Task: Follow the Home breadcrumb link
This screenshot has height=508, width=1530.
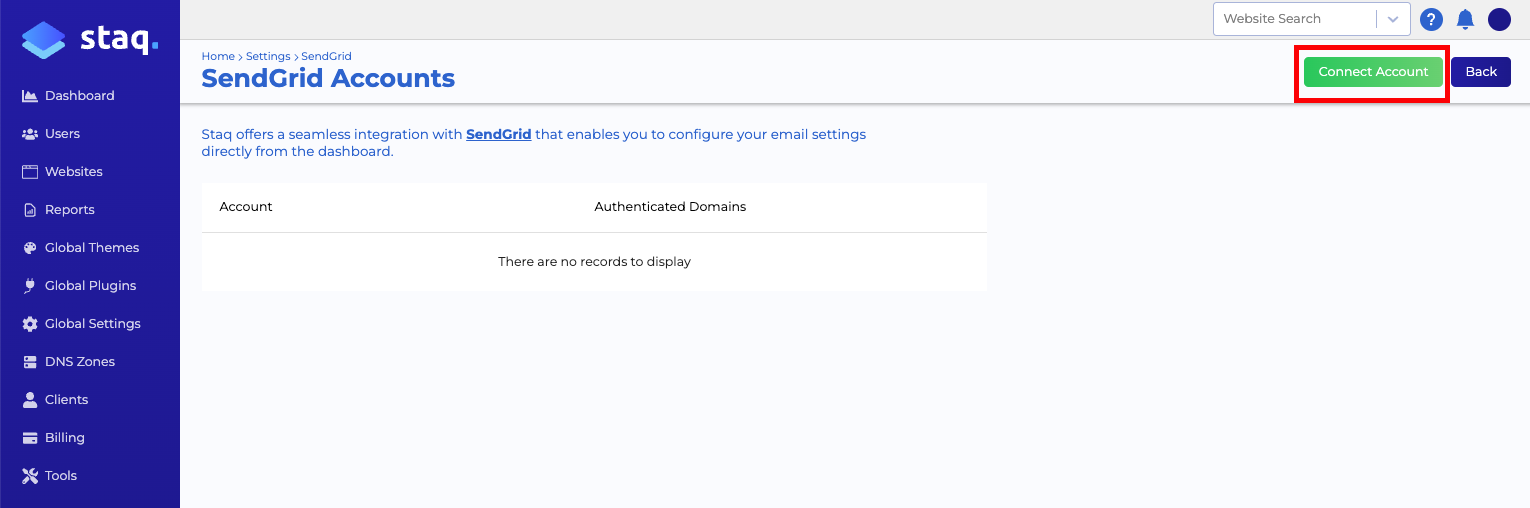Action: pyautogui.click(x=218, y=57)
